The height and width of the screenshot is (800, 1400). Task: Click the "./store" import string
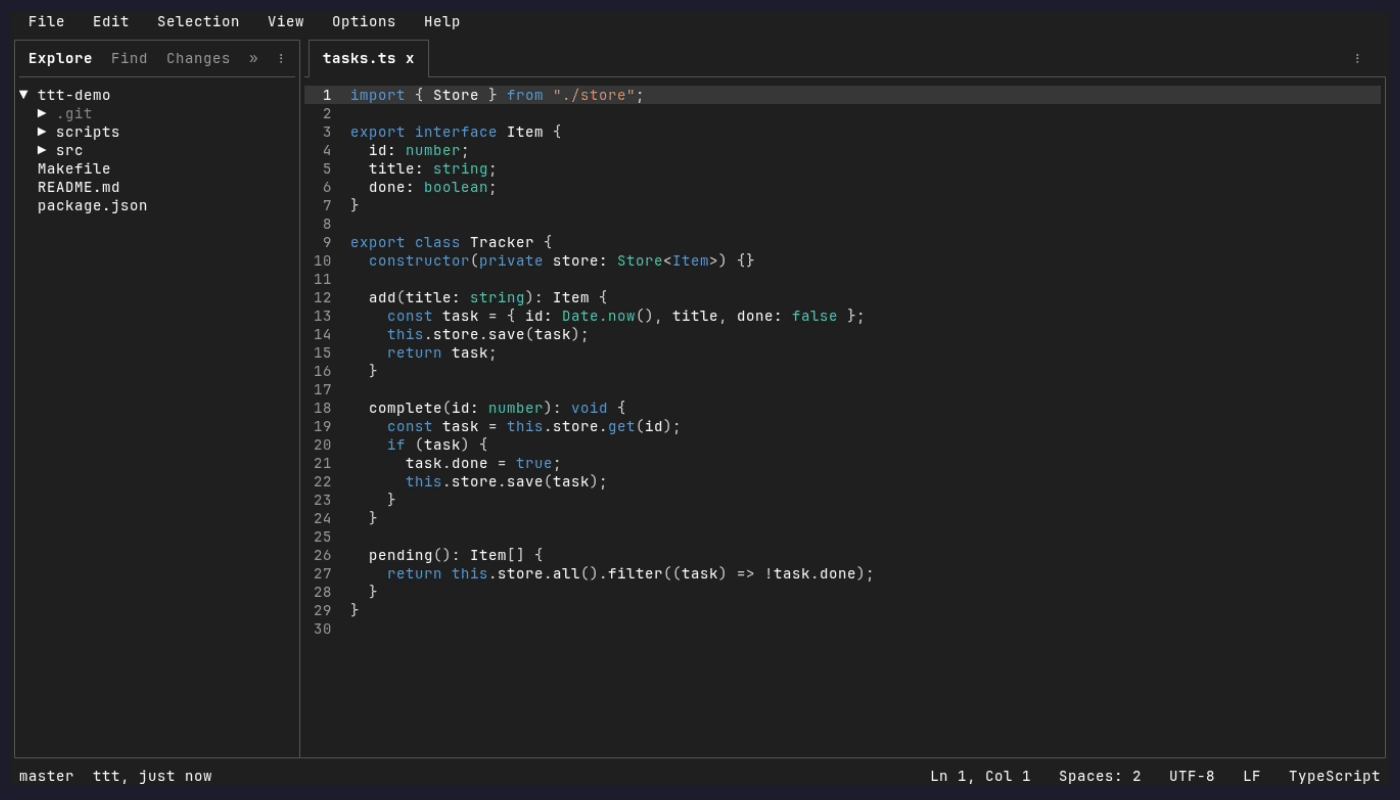tap(594, 95)
